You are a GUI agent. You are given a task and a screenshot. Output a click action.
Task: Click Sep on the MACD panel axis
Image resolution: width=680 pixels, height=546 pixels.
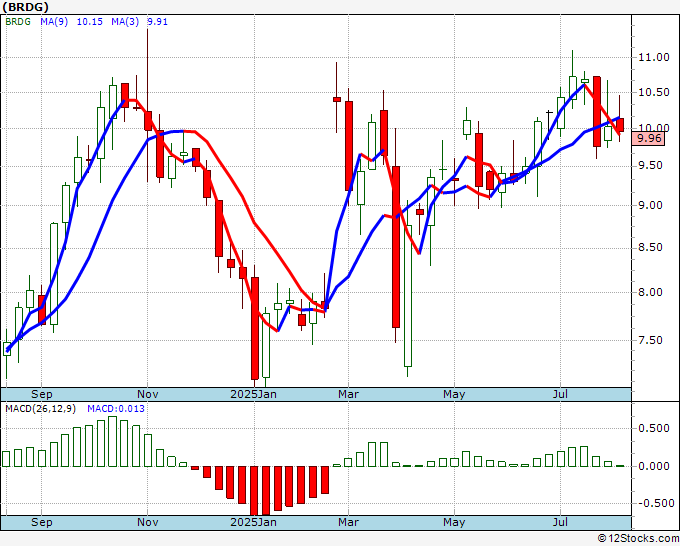[42, 522]
